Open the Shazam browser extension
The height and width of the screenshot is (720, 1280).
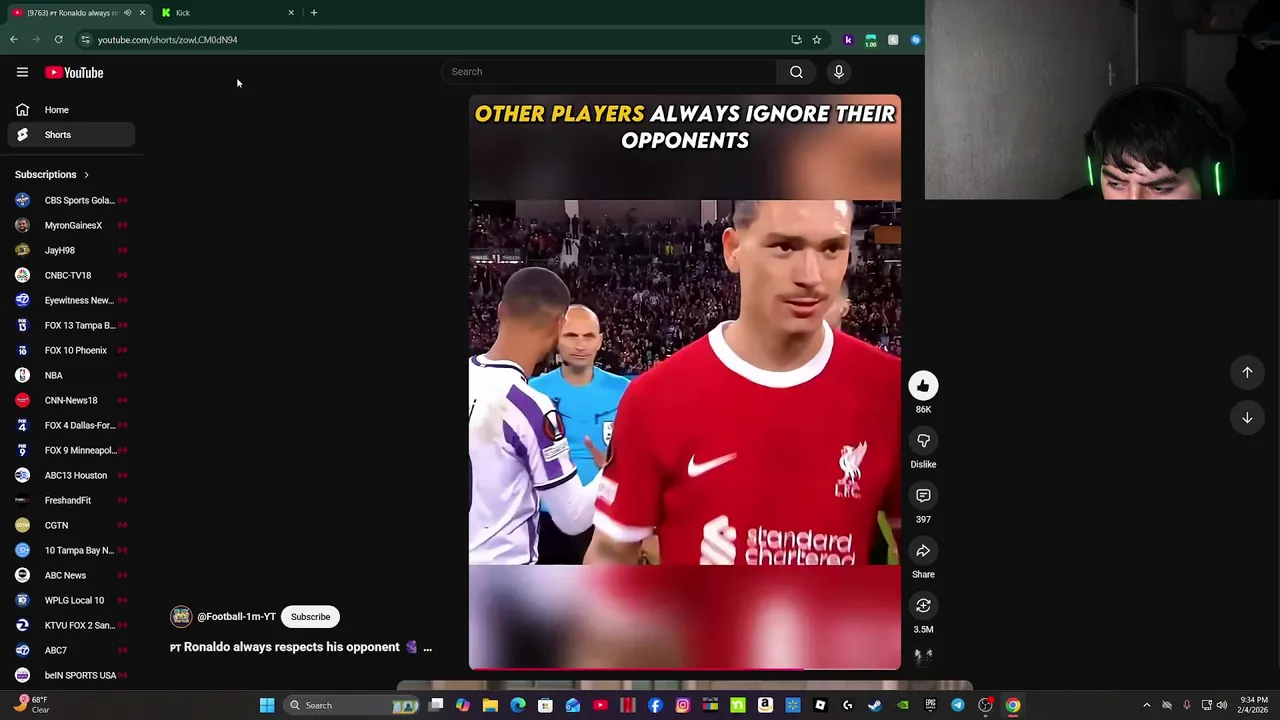click(915, 40)
